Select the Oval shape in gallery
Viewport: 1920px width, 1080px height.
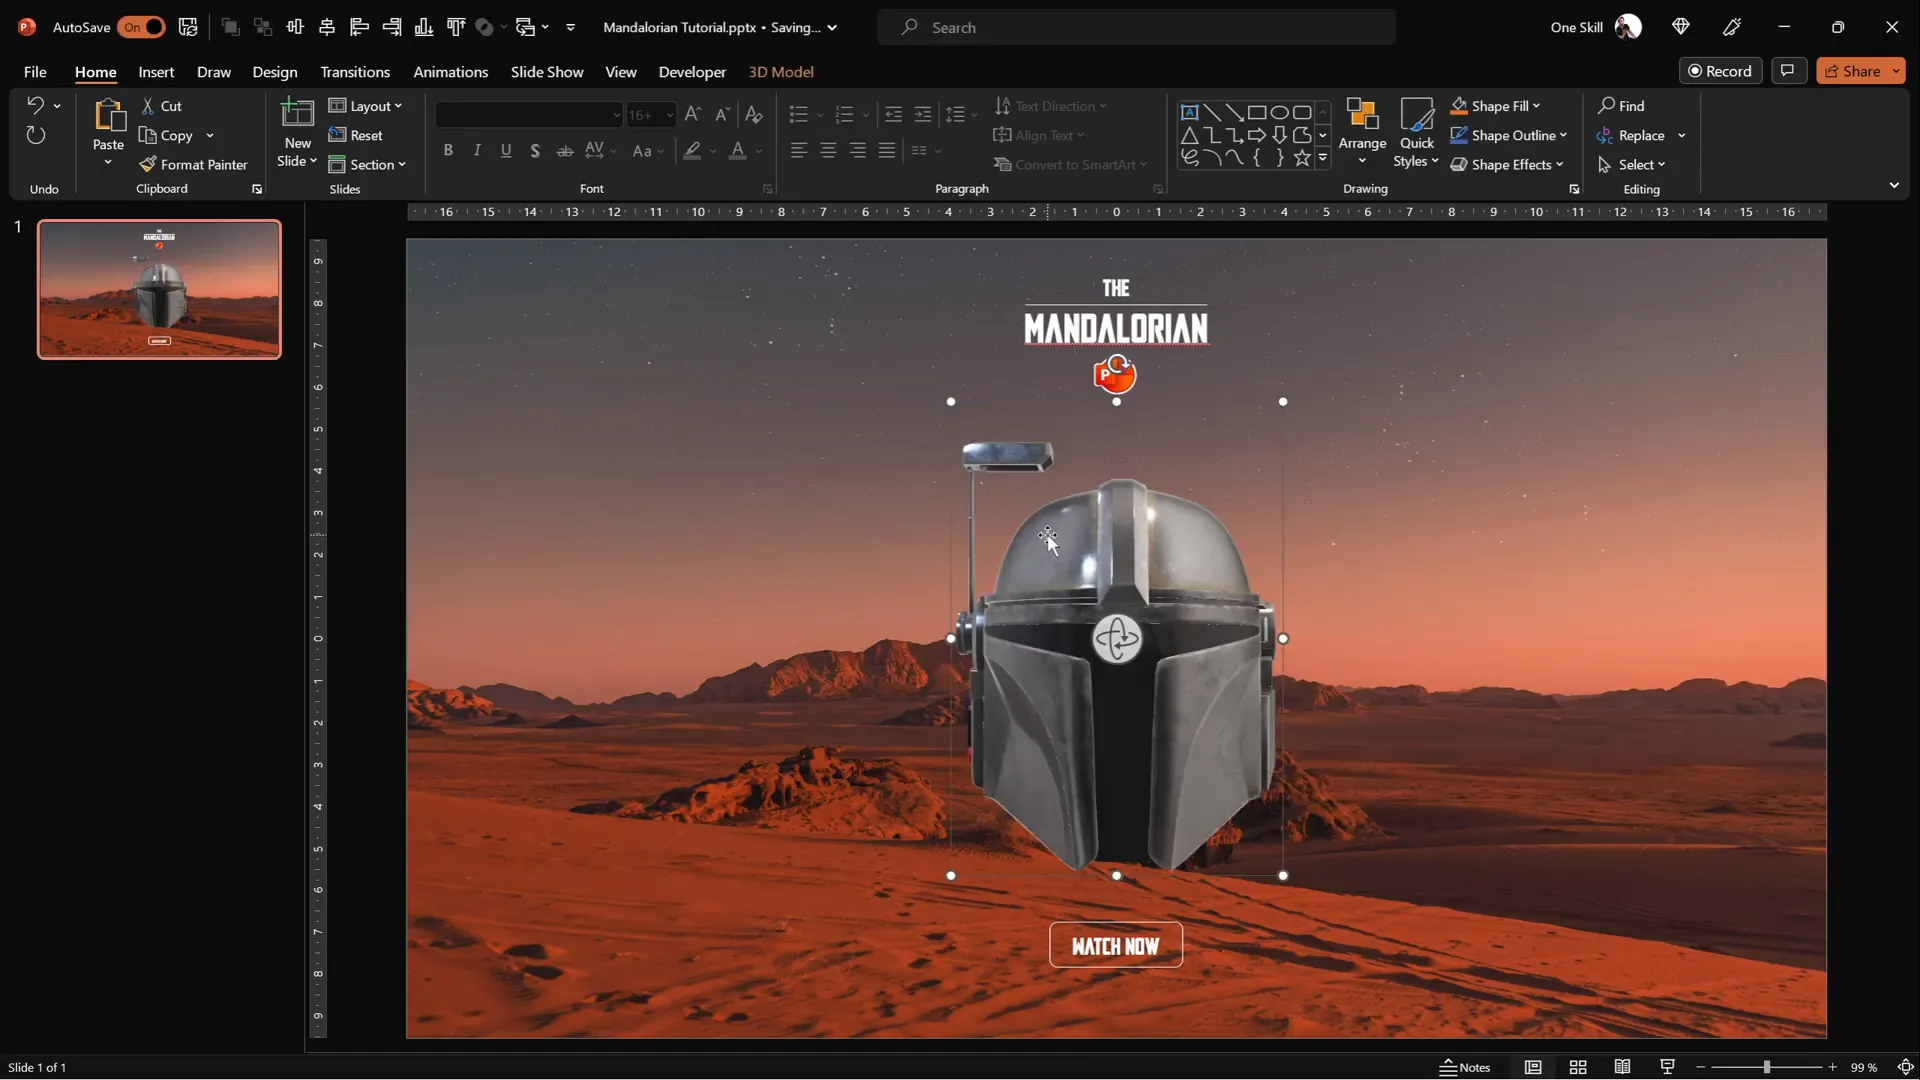click(x=1279, y=112)
